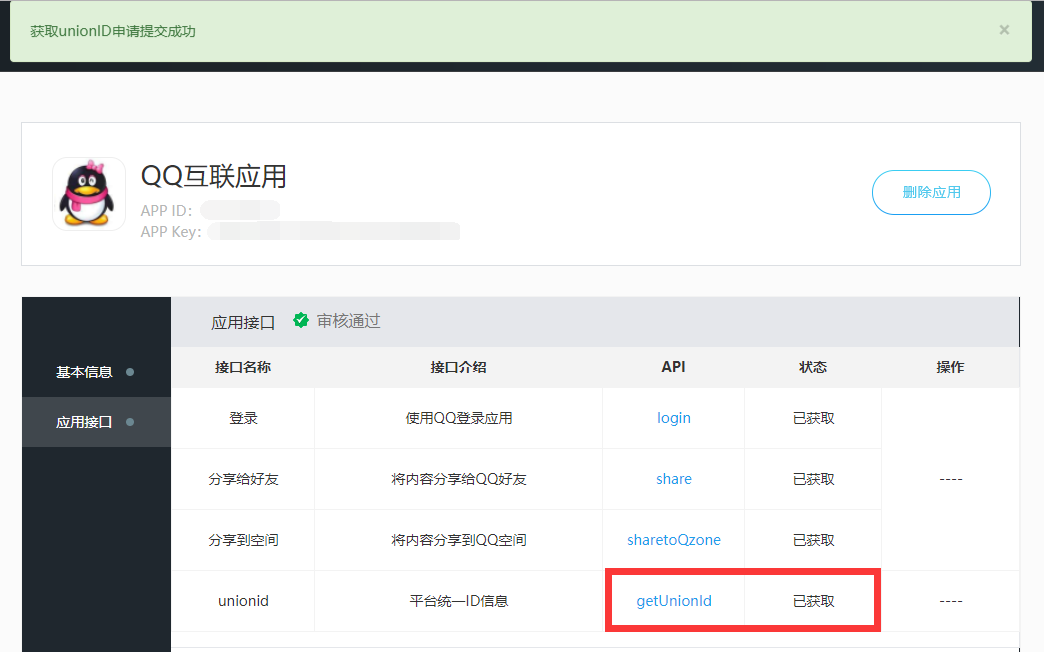The width and height of the screenshot is (1044, 652).
Task: Click 已获取 status in share row
Action: click(814, 480)
